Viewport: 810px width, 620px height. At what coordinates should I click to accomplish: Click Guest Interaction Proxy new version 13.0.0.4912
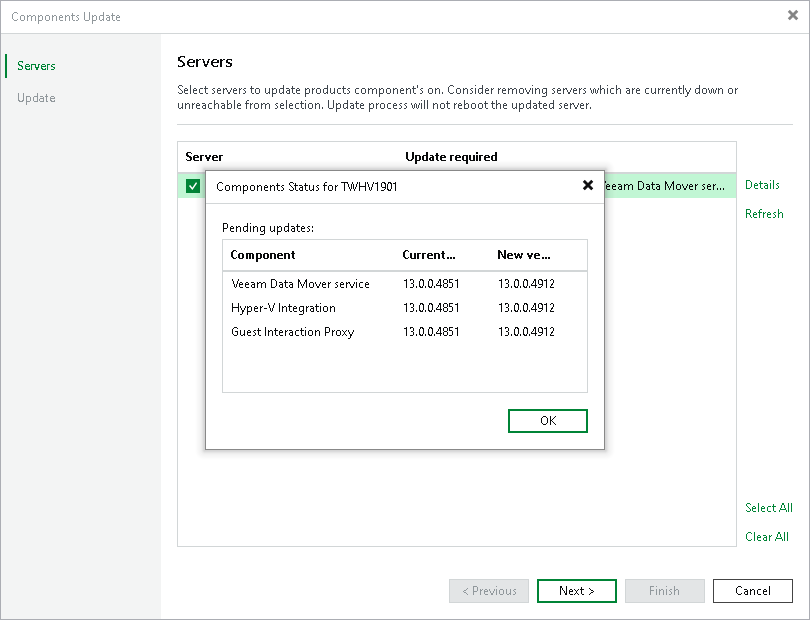[x=526, y=332]
